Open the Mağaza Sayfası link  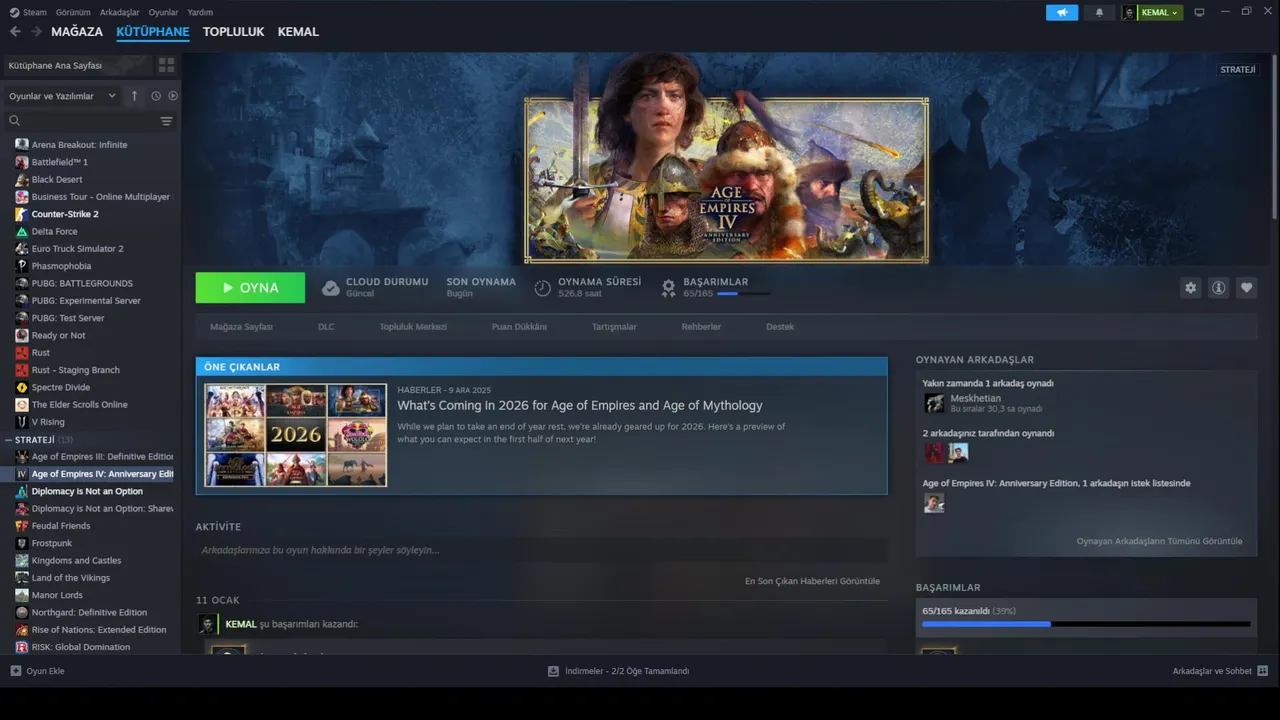point(241,327)
